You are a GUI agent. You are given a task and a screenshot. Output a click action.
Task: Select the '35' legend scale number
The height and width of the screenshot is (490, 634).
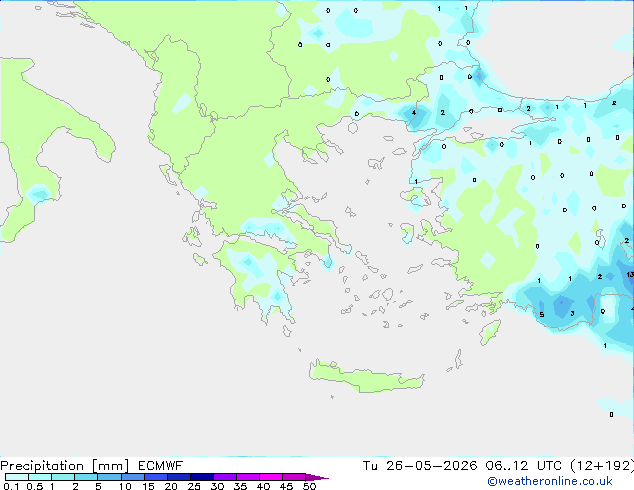[240, 486]
